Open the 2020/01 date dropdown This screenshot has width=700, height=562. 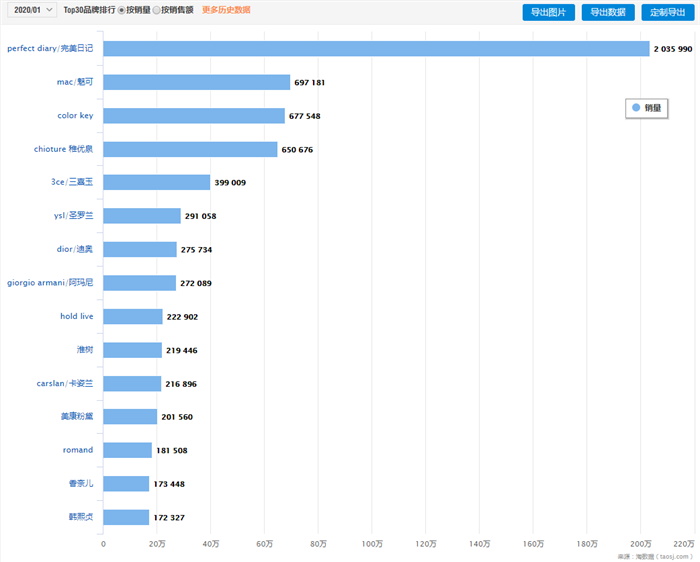[x=32, y=10]
